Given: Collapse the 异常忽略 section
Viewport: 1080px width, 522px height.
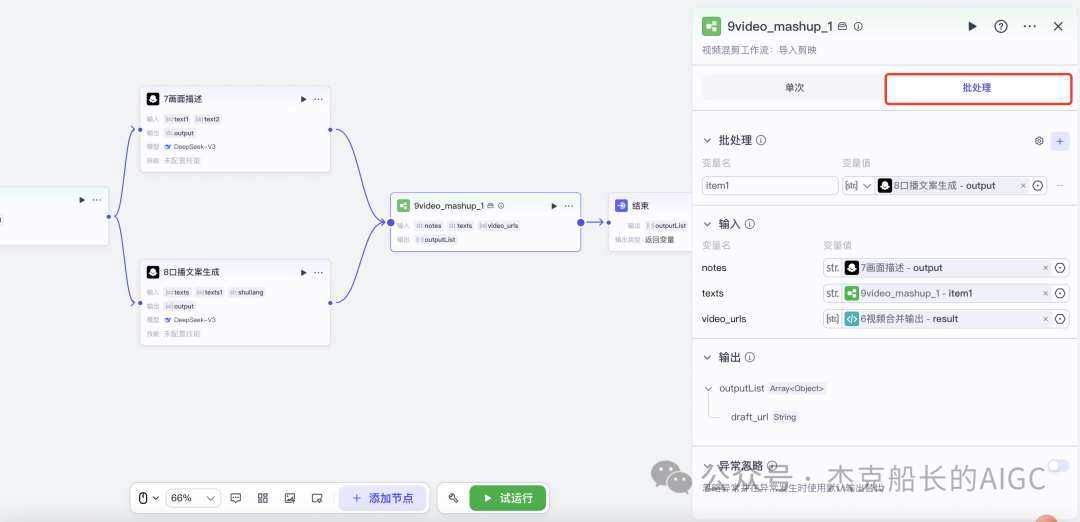Looking at the screenshot, I should (707, 466).
